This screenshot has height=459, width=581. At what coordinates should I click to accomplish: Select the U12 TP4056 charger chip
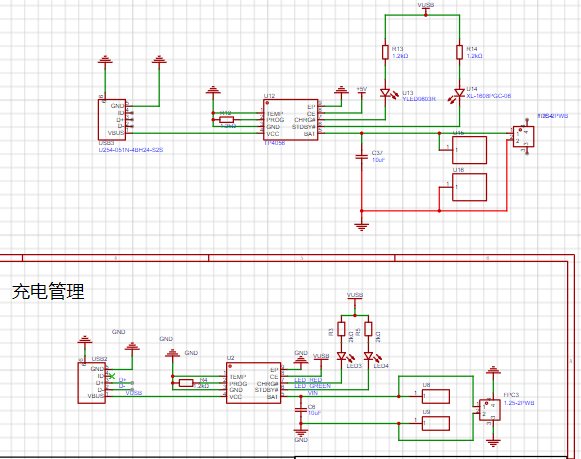[x=290, y=120]
